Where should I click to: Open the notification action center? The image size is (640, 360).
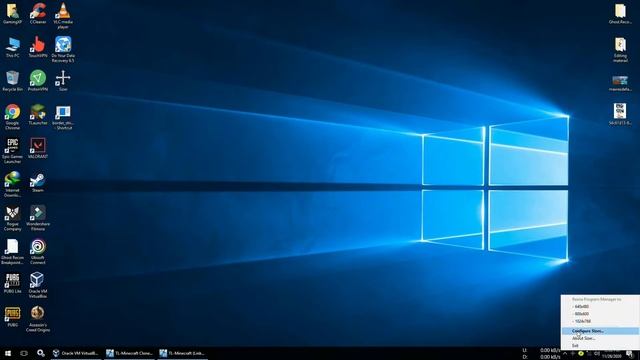point(630,353)
